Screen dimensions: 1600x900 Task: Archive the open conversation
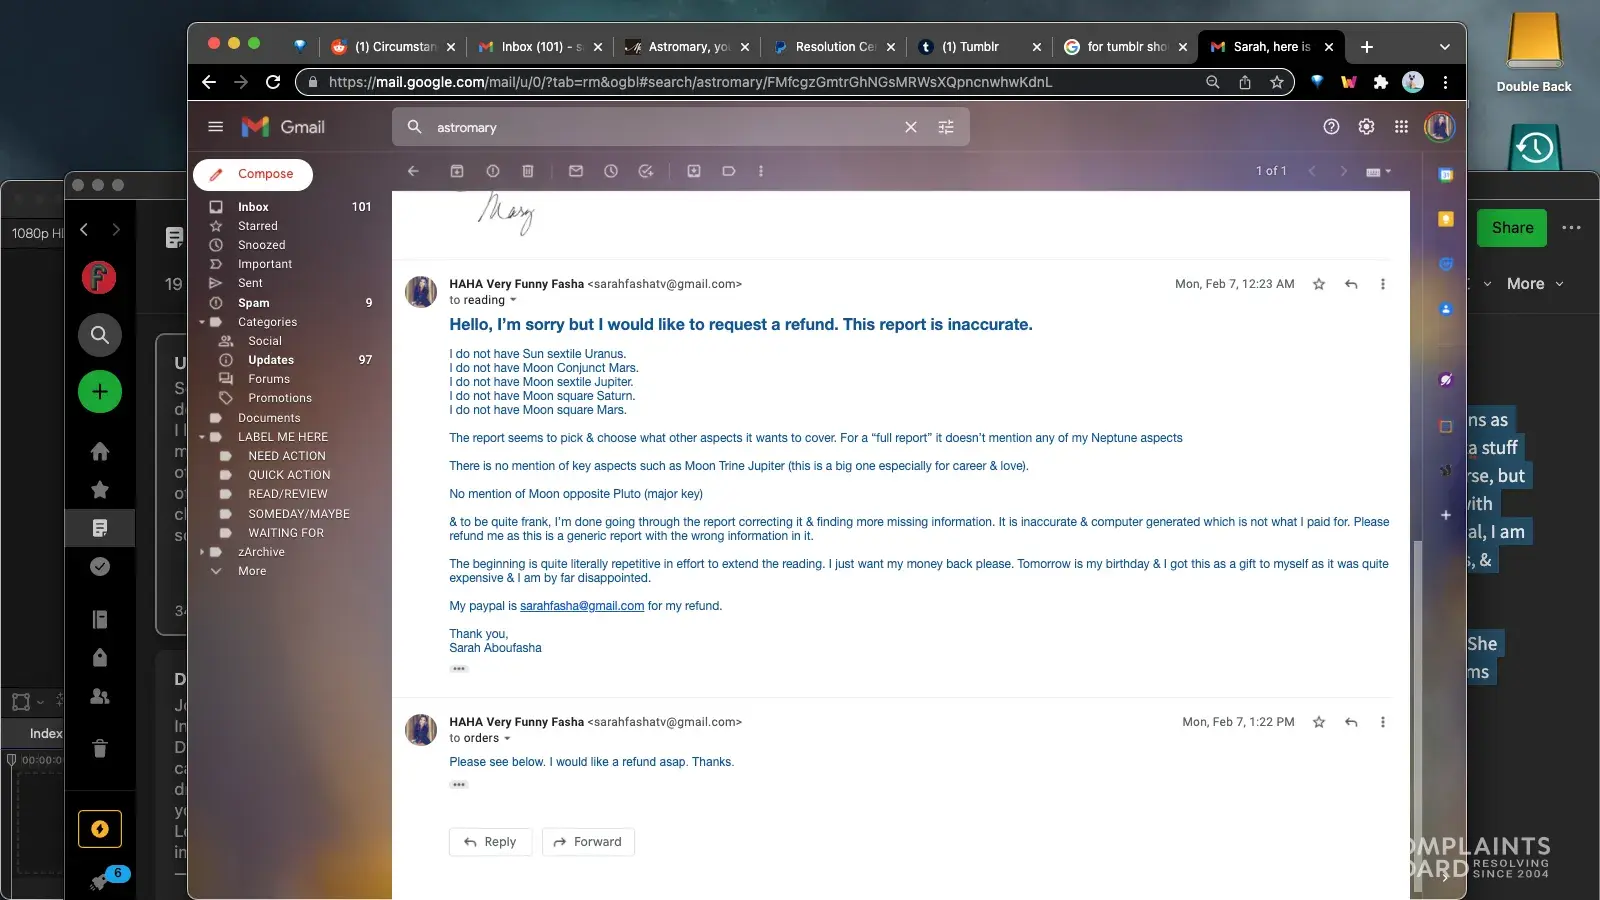457,171
